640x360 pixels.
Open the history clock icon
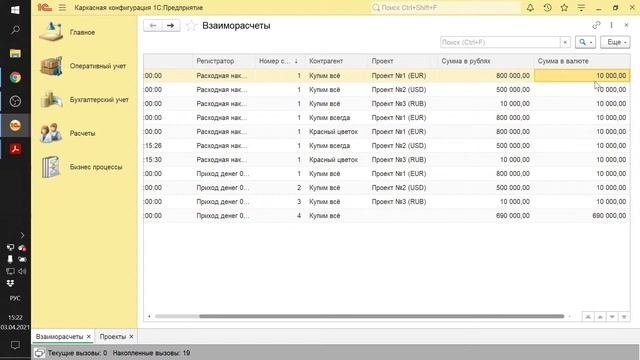[547, 7]
